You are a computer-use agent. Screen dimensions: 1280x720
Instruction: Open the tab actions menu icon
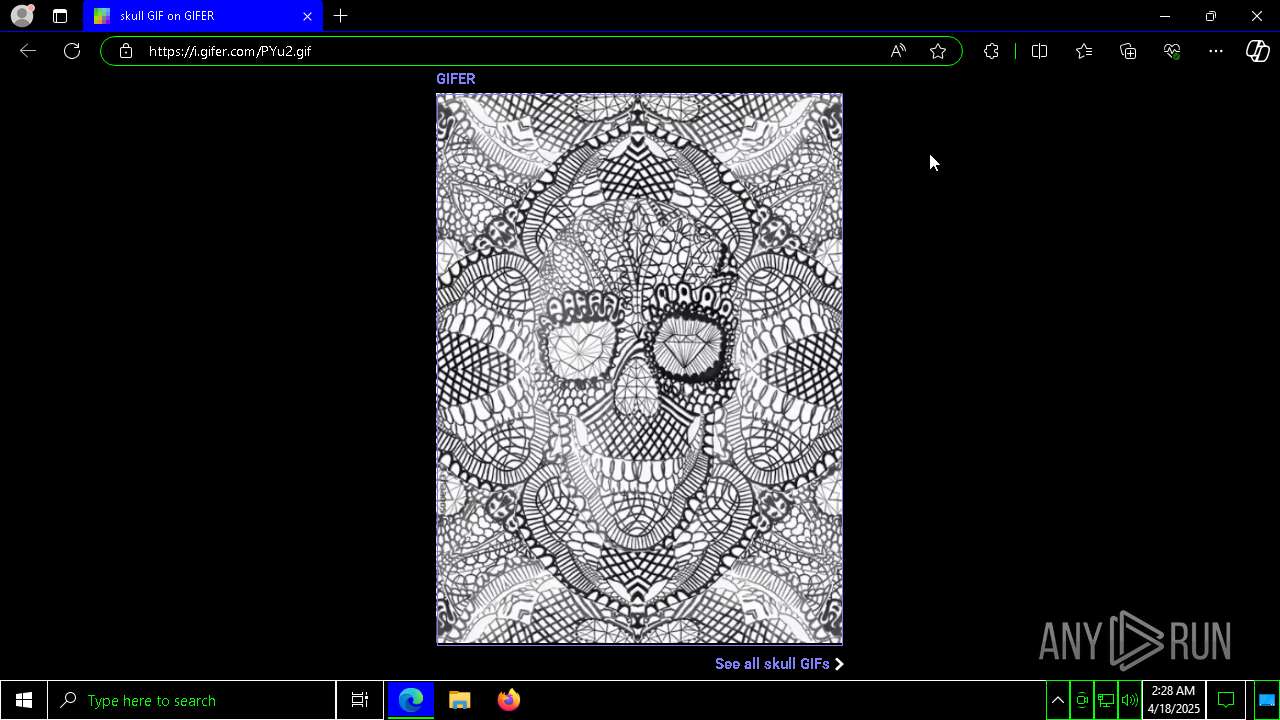coord(60,16)
